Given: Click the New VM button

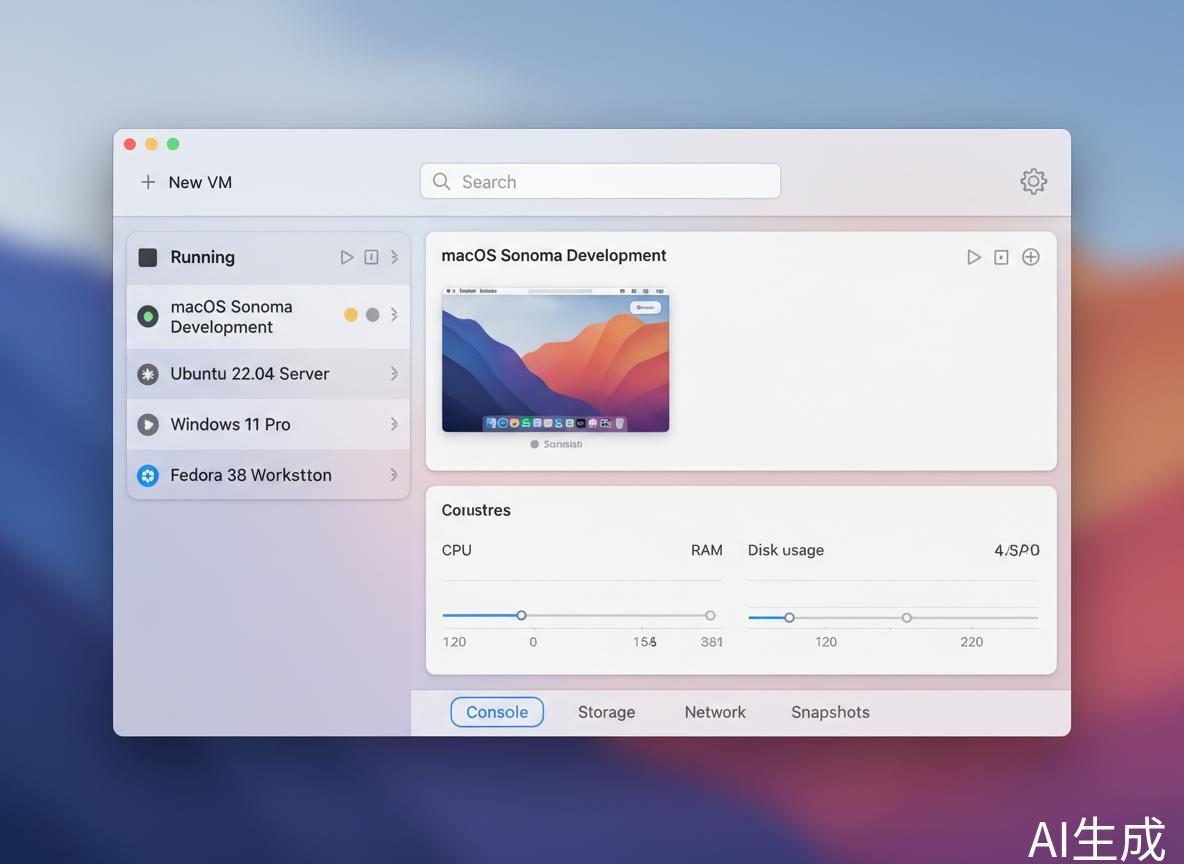Looking at the screenshot, I should [x=187, y=182].
